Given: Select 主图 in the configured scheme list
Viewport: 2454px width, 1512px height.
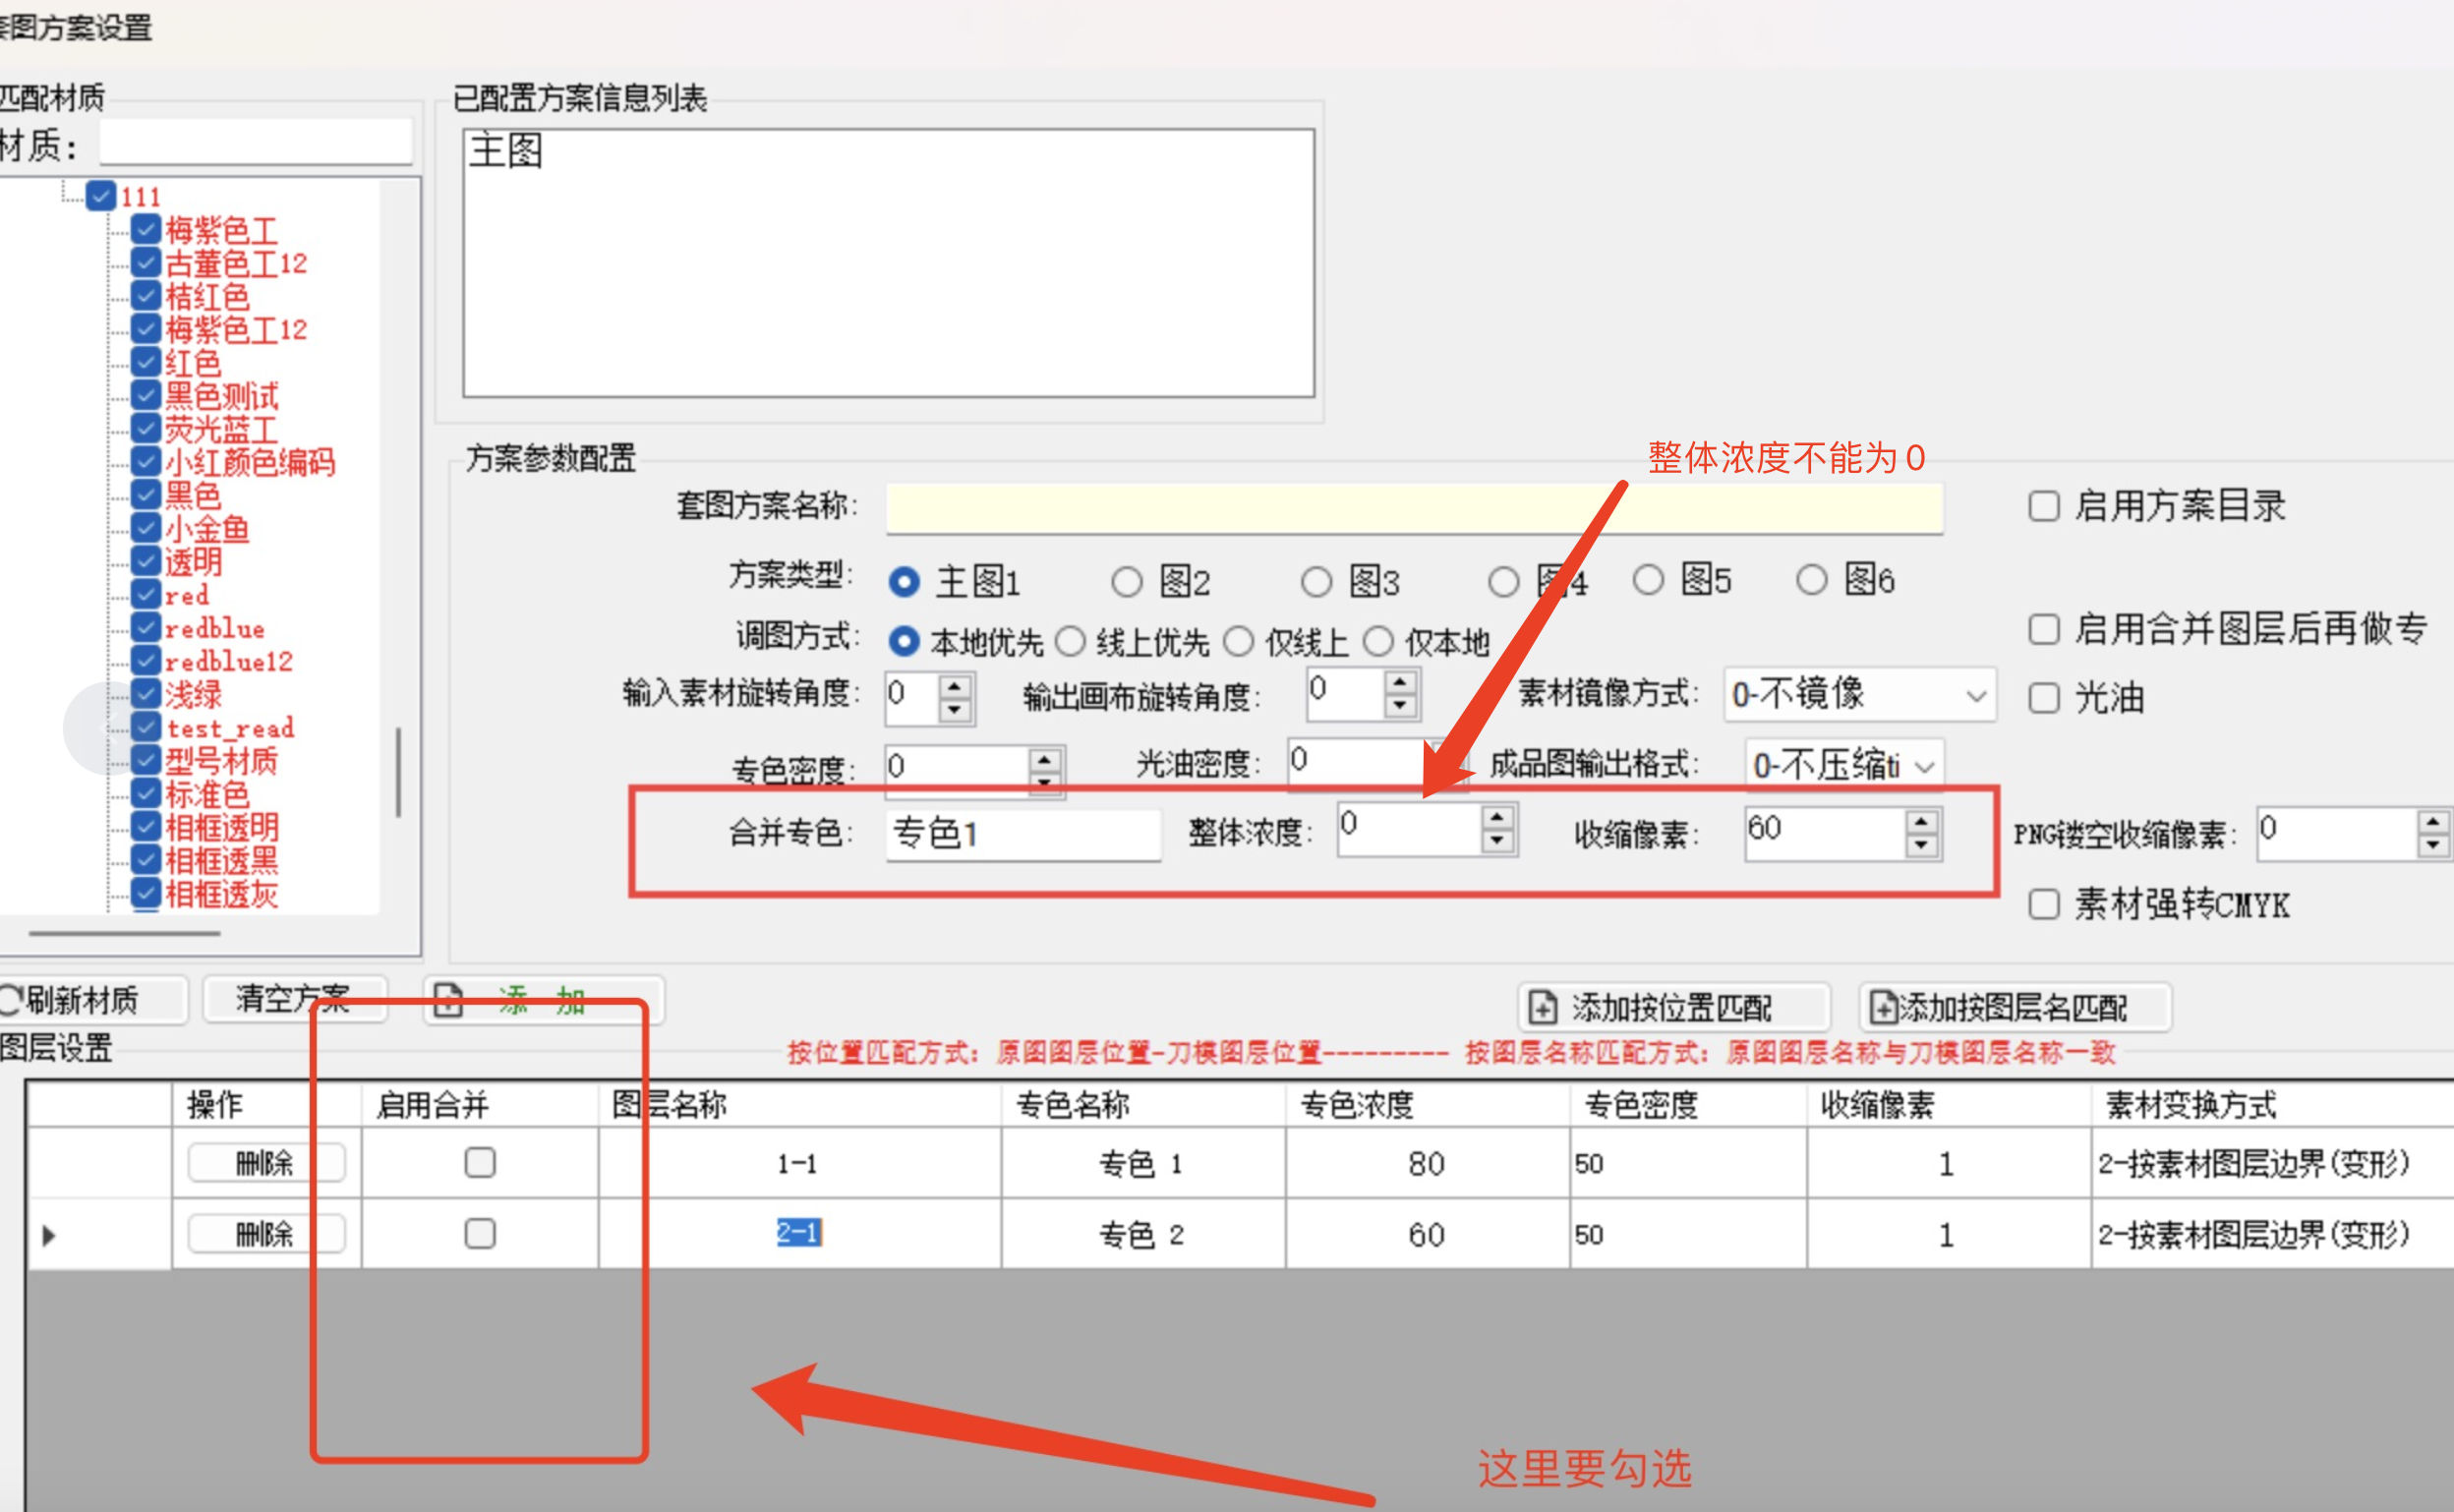Looking at the screenshot, I should 506,151.
